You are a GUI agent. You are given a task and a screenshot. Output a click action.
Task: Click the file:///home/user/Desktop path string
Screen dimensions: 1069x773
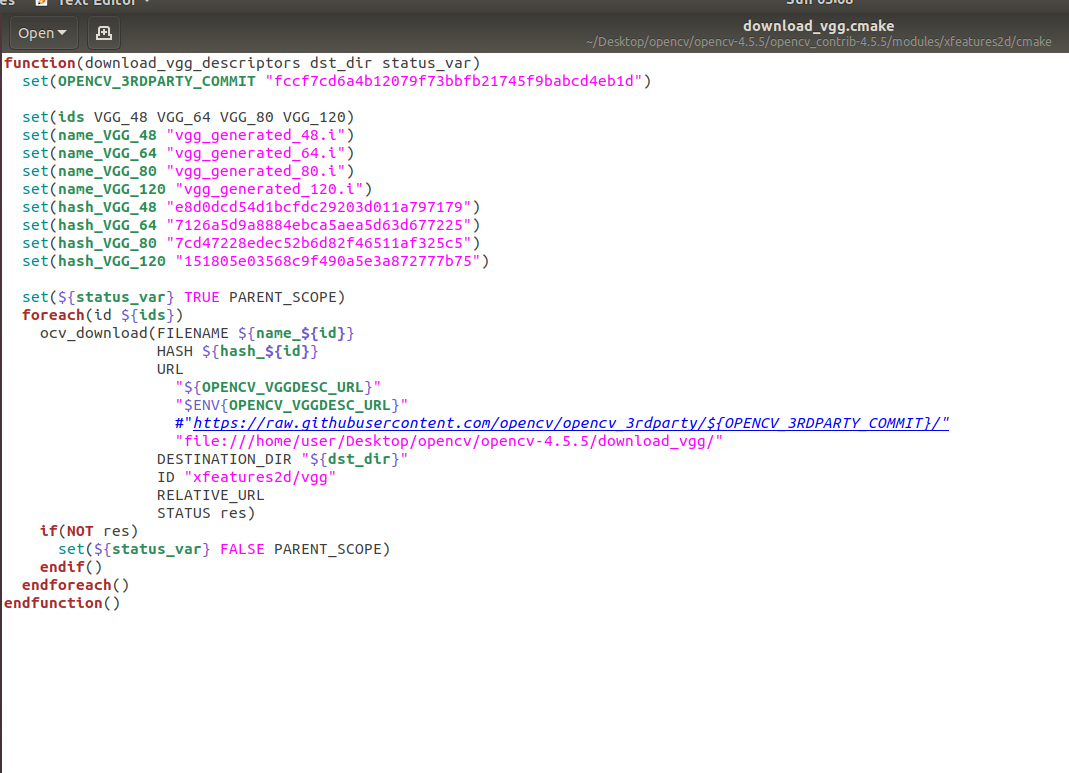coord(449,441)
